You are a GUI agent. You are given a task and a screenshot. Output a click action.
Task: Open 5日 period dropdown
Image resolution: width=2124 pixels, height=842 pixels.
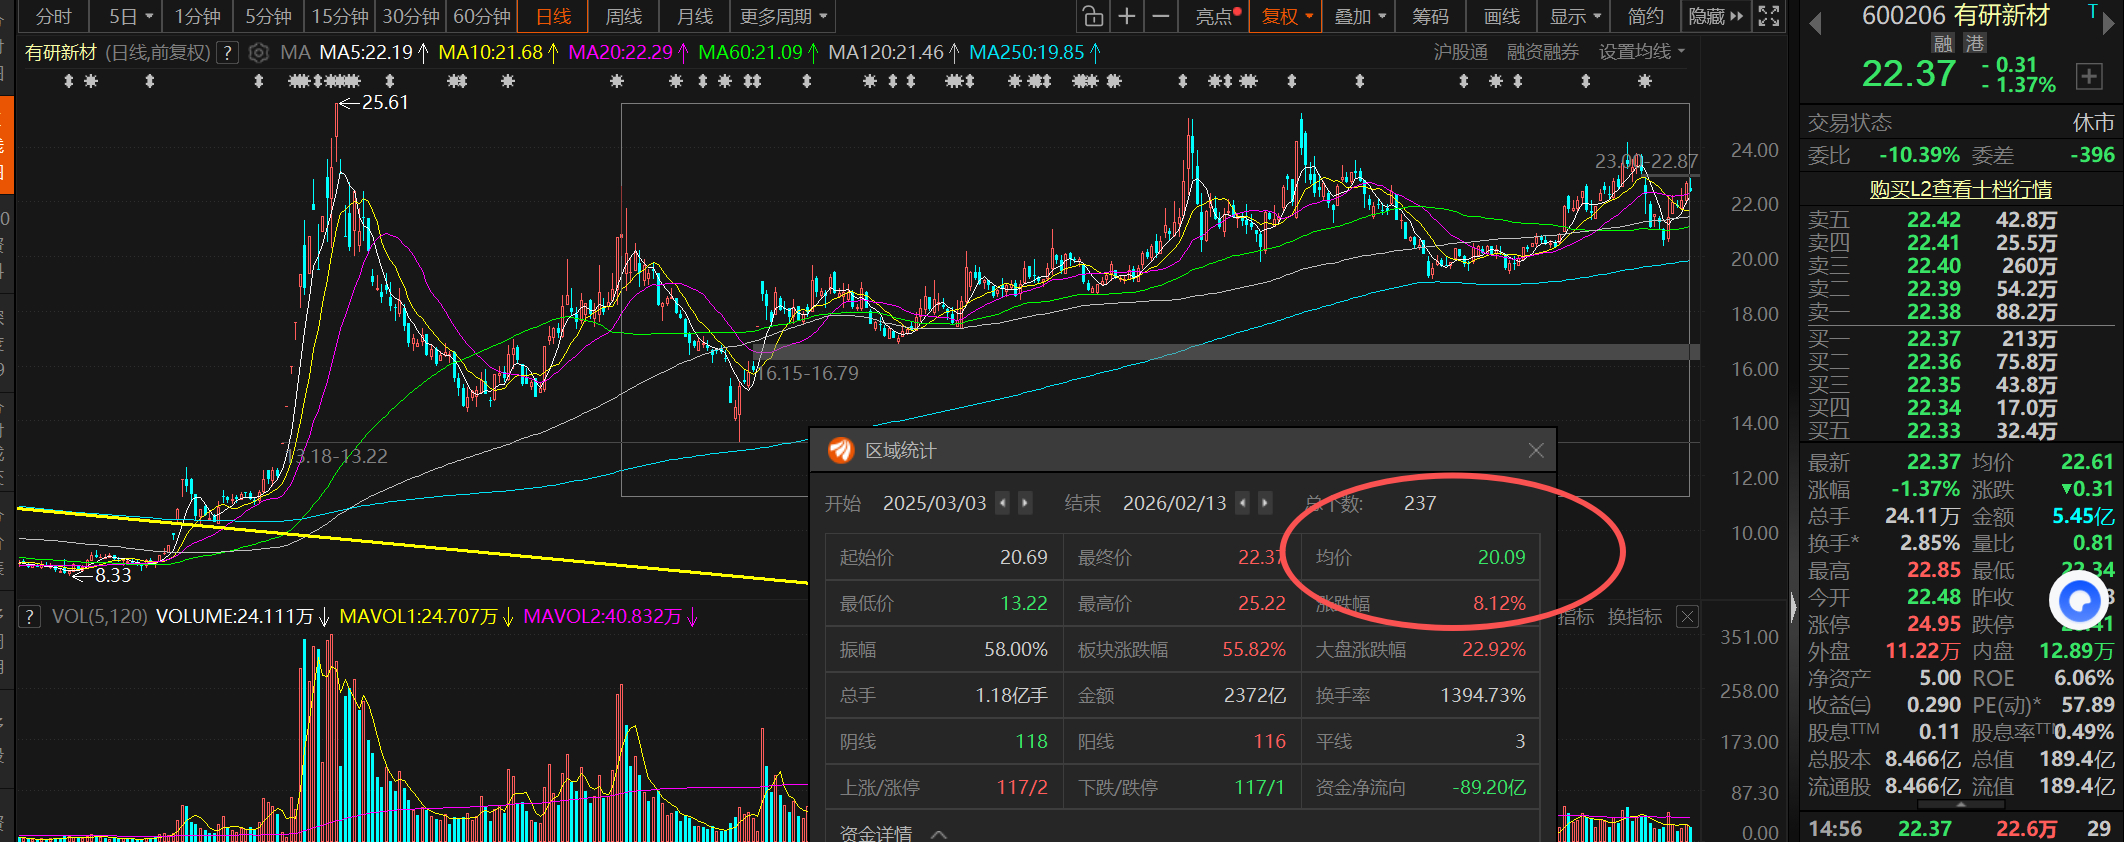pyautogui.click(x=130, y=16)
